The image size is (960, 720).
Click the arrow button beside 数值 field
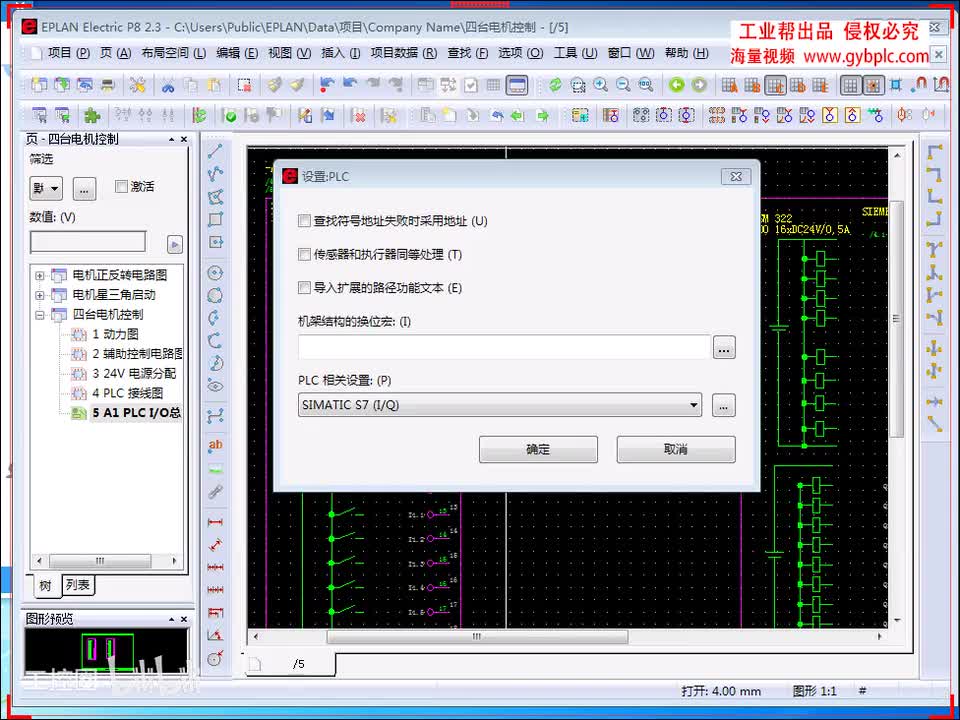pyautogui.click(x=174, y=244)
